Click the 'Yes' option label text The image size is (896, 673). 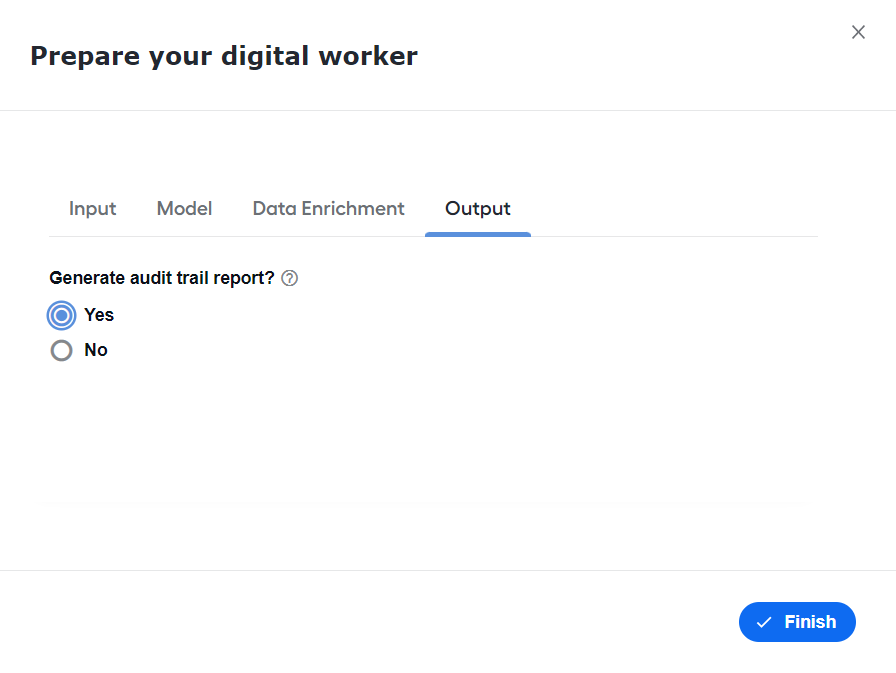pos(99,315)
